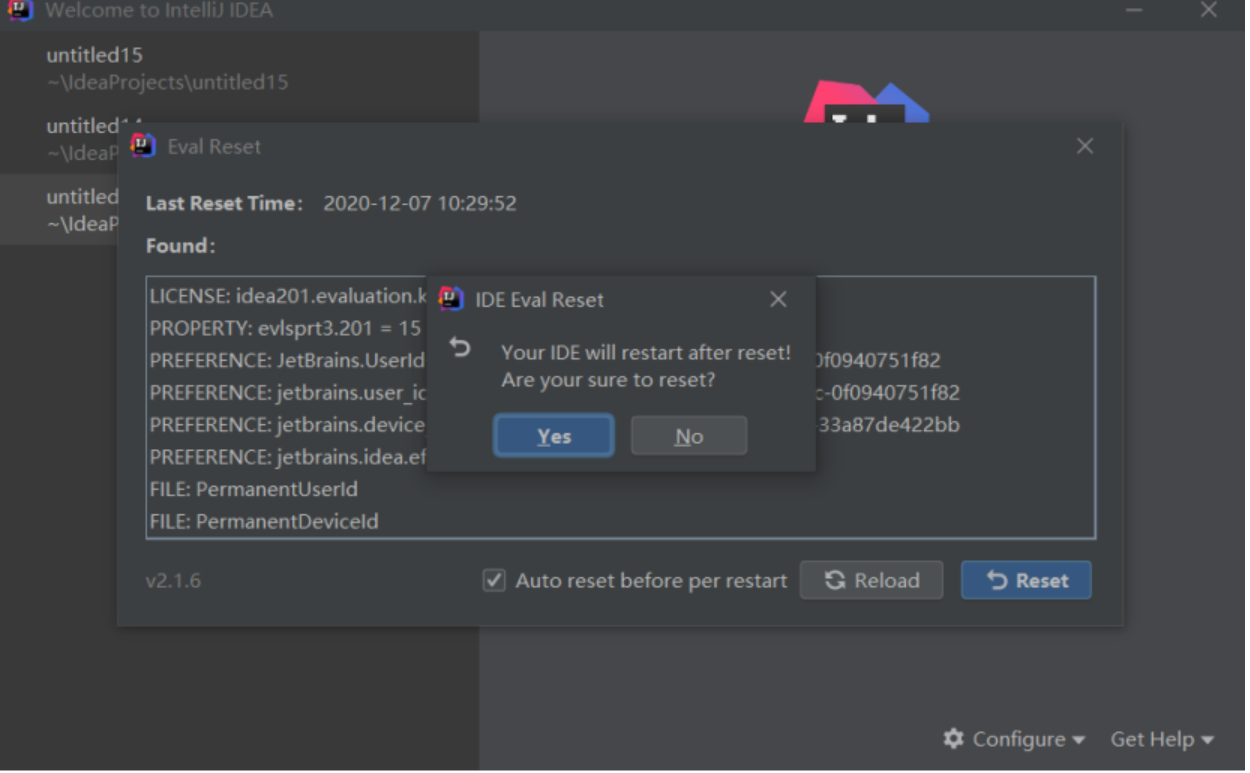Image resolution: width=1250 pixels, height=773 pixels.
Task: Select the PROPERTY: evlsprt3.201 entry
Action: tap(285, 328)
